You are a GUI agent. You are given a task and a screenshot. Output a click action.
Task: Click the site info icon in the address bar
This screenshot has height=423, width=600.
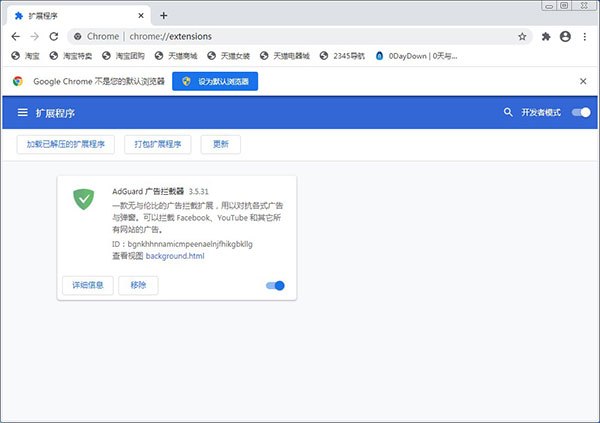point(78,36)
